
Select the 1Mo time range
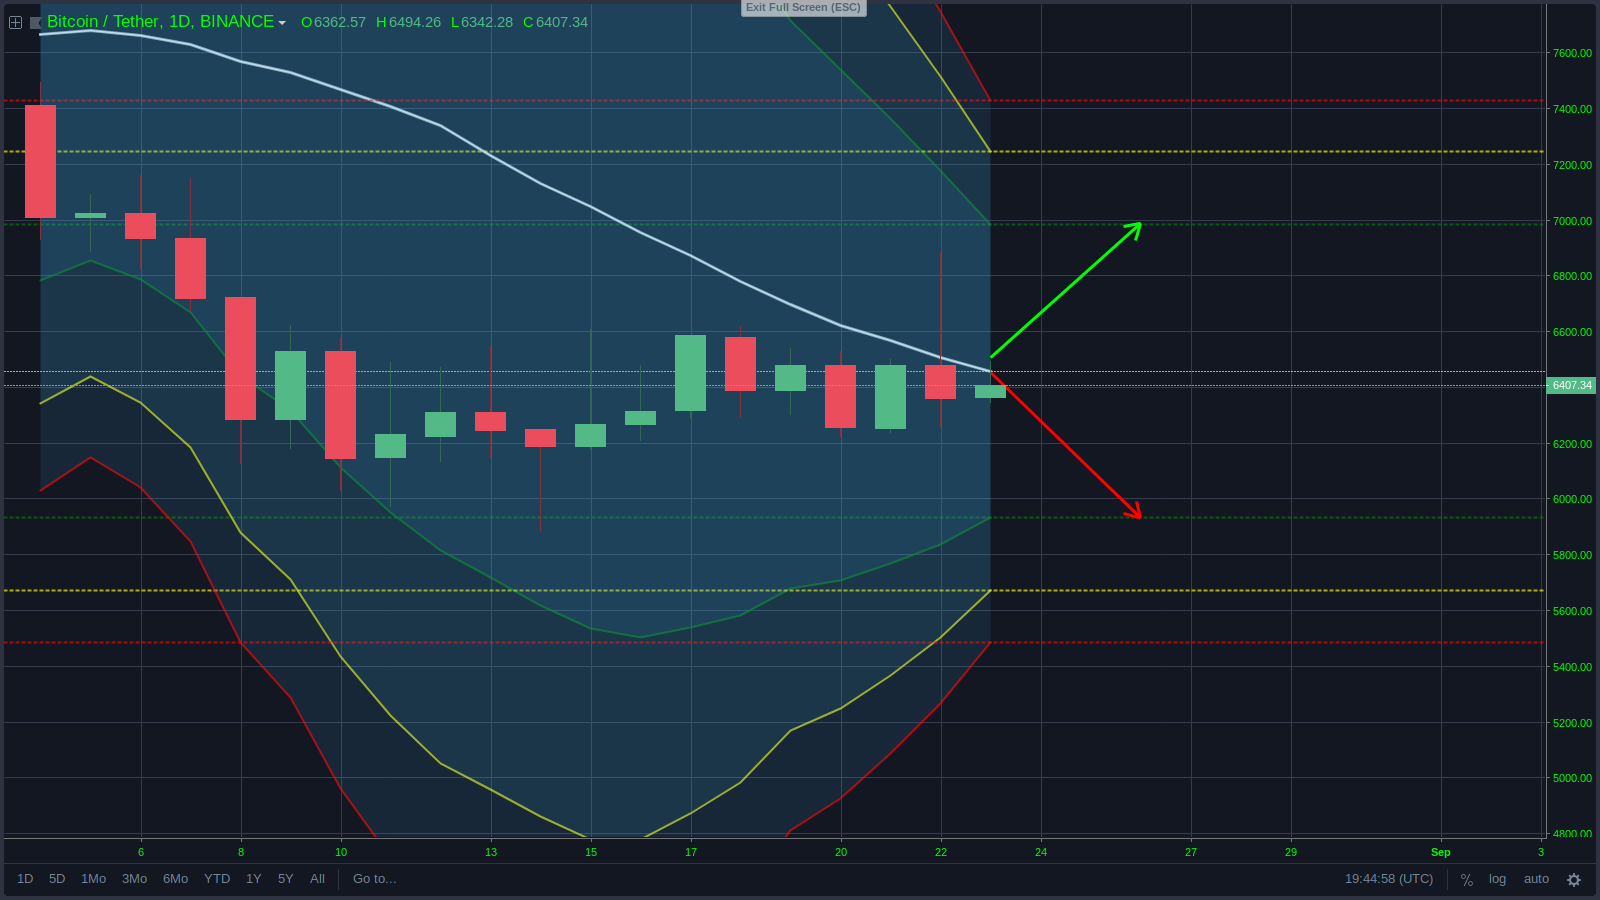click(x=93, y=879)
